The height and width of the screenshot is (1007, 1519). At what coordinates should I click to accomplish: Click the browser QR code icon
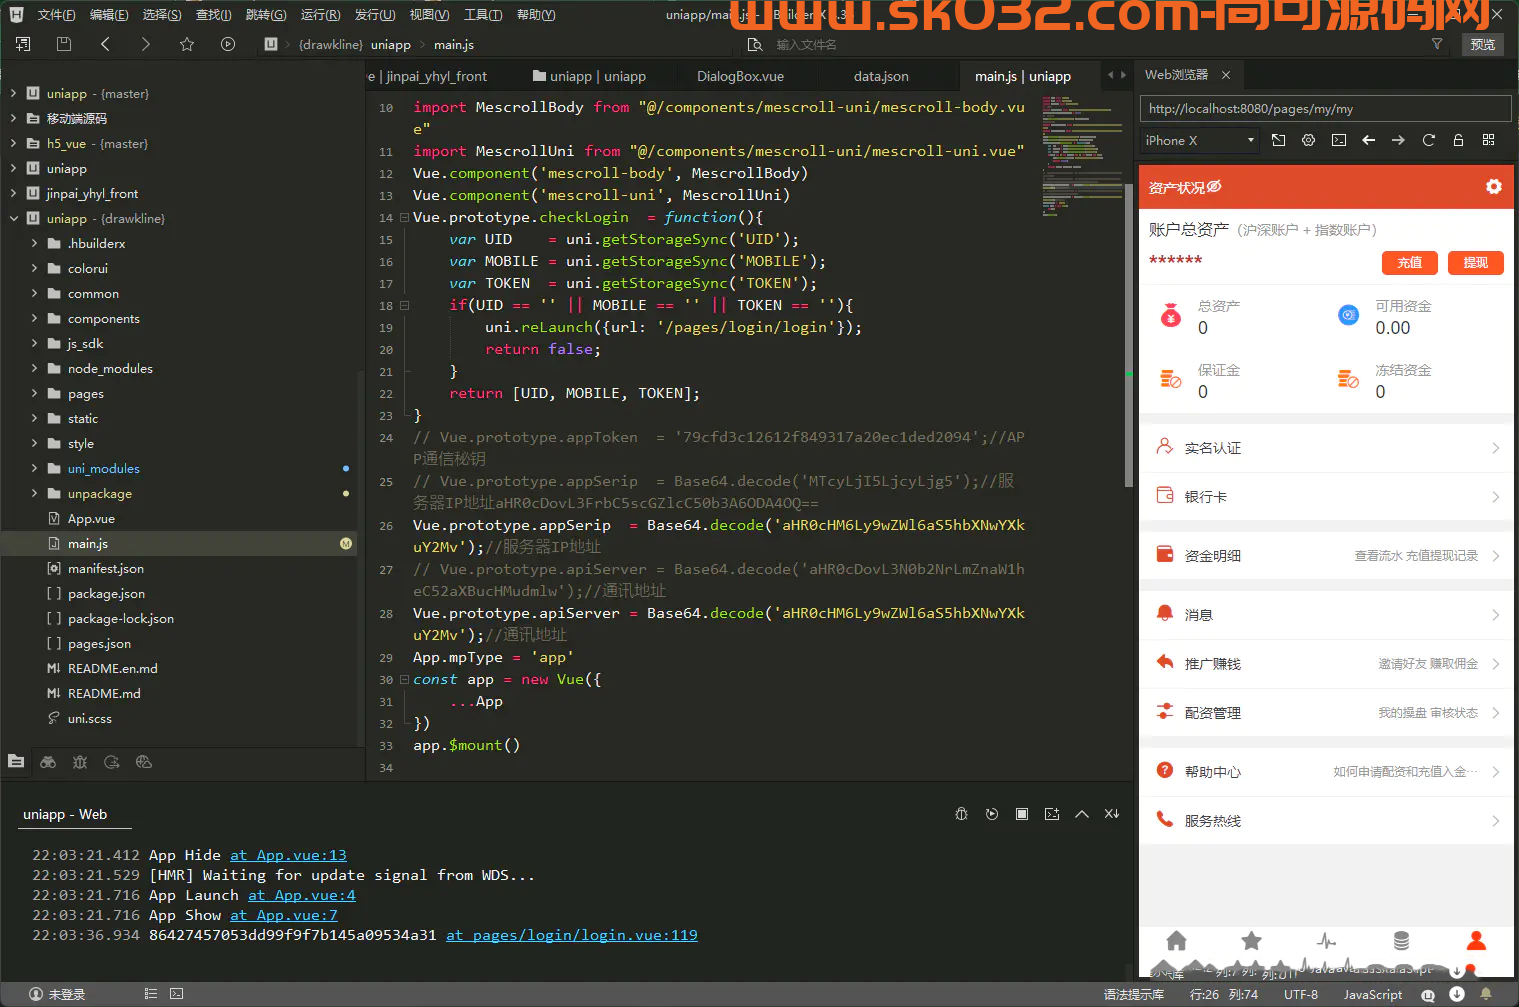tap(1488, 140)
